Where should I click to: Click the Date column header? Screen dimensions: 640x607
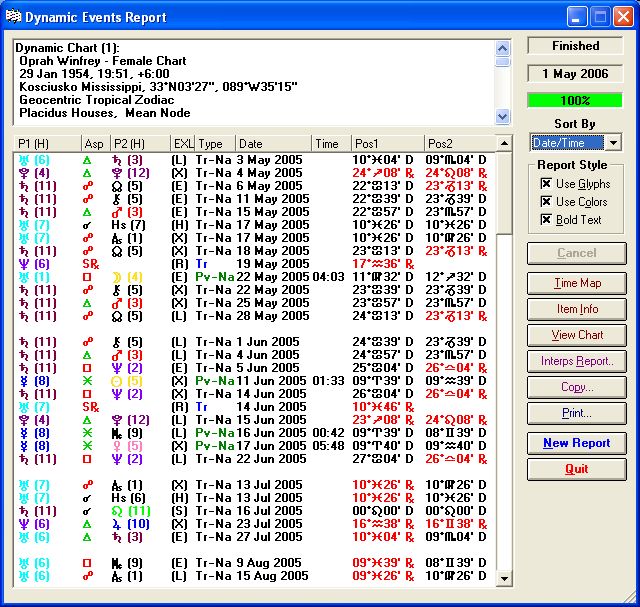click(272, 144)
